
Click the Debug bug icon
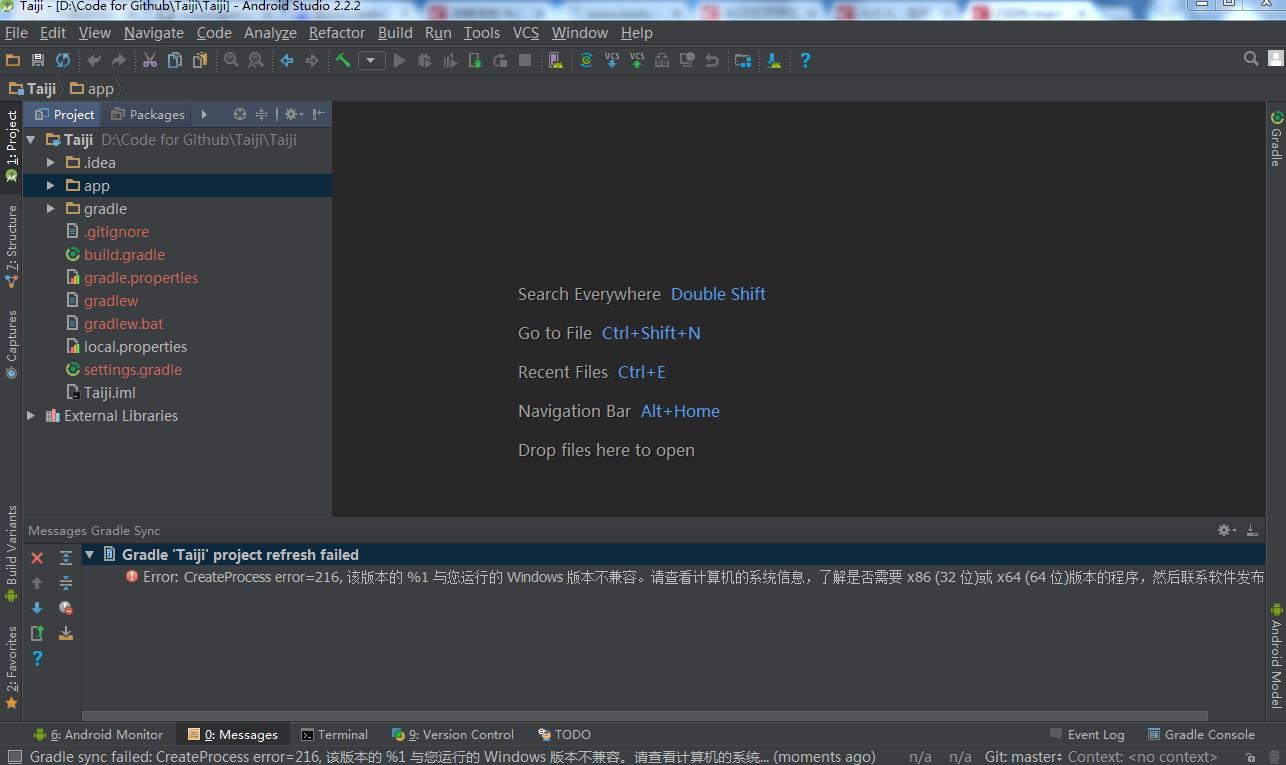pos(424,60)
